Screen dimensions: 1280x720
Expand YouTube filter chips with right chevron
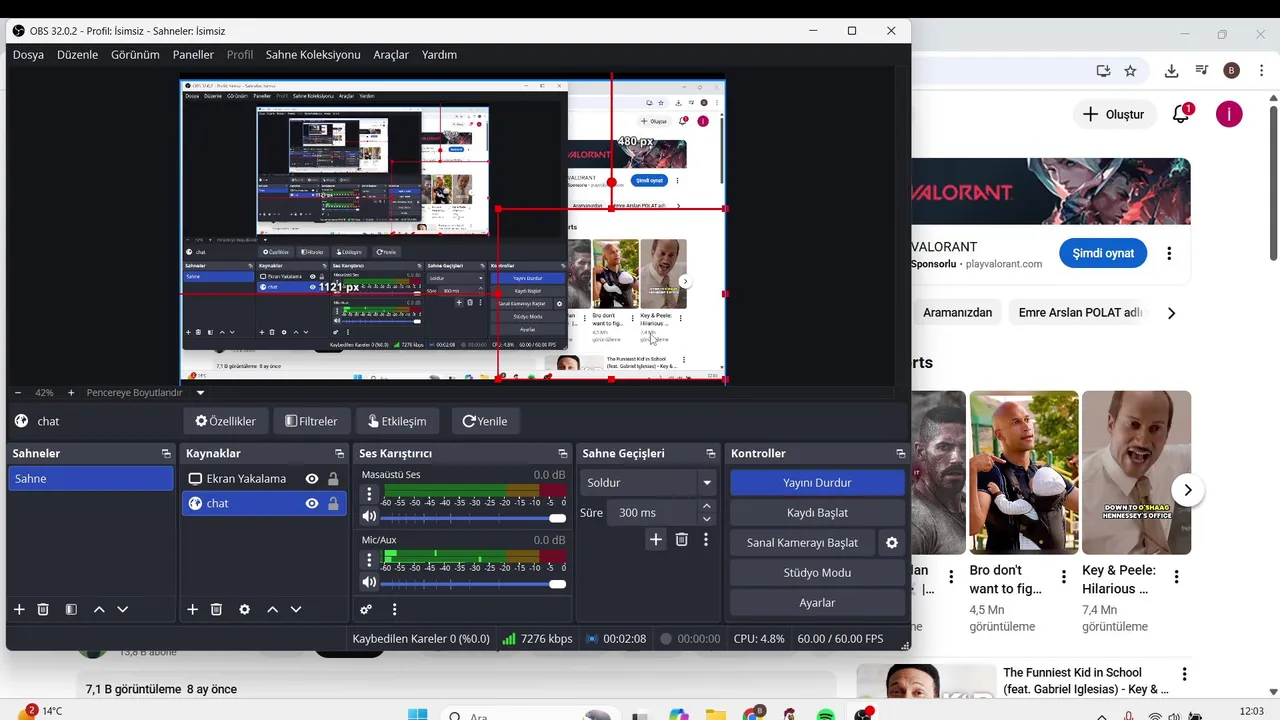(x=1171, y=313)
